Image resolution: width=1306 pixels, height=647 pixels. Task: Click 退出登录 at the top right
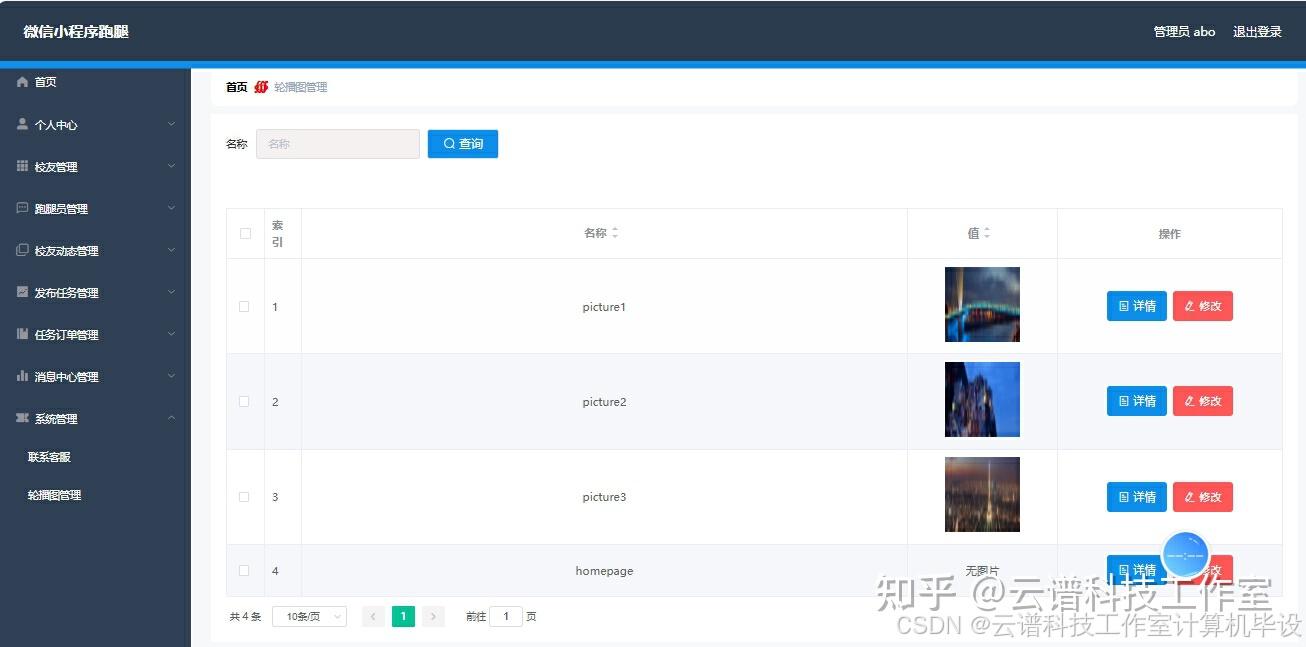pyautogui.click(x=1257, y=31)
